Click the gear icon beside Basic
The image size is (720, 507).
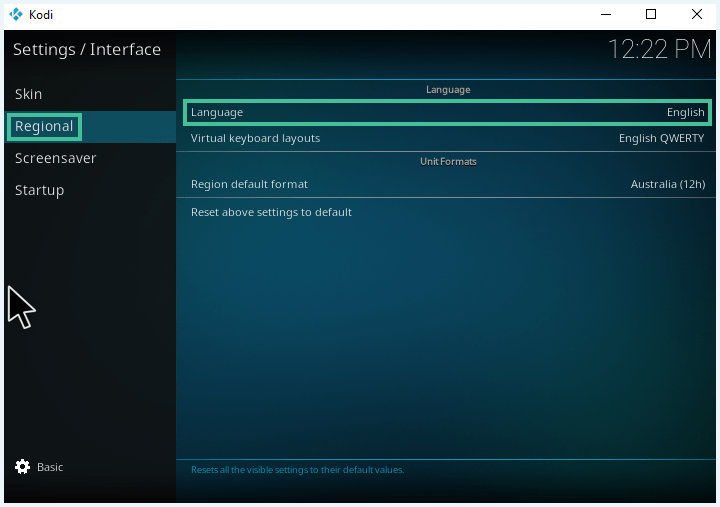(x=22, y=467)
